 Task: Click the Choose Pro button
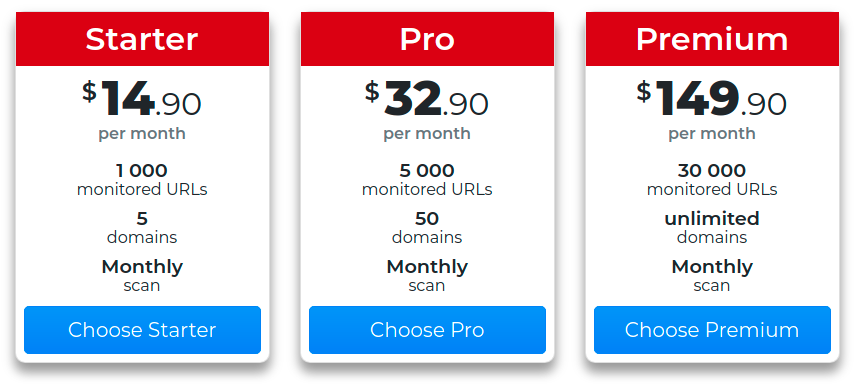point(427,330)
